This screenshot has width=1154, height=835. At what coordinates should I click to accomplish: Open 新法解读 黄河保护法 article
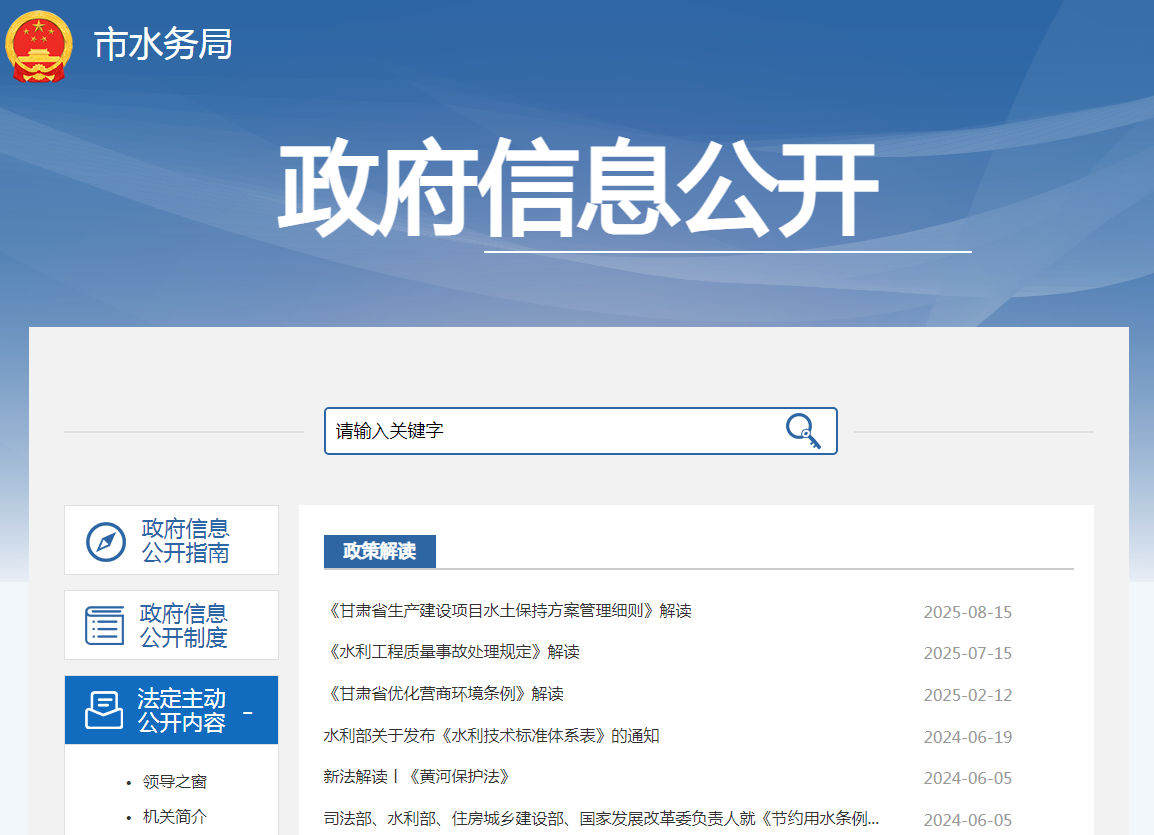417,777
